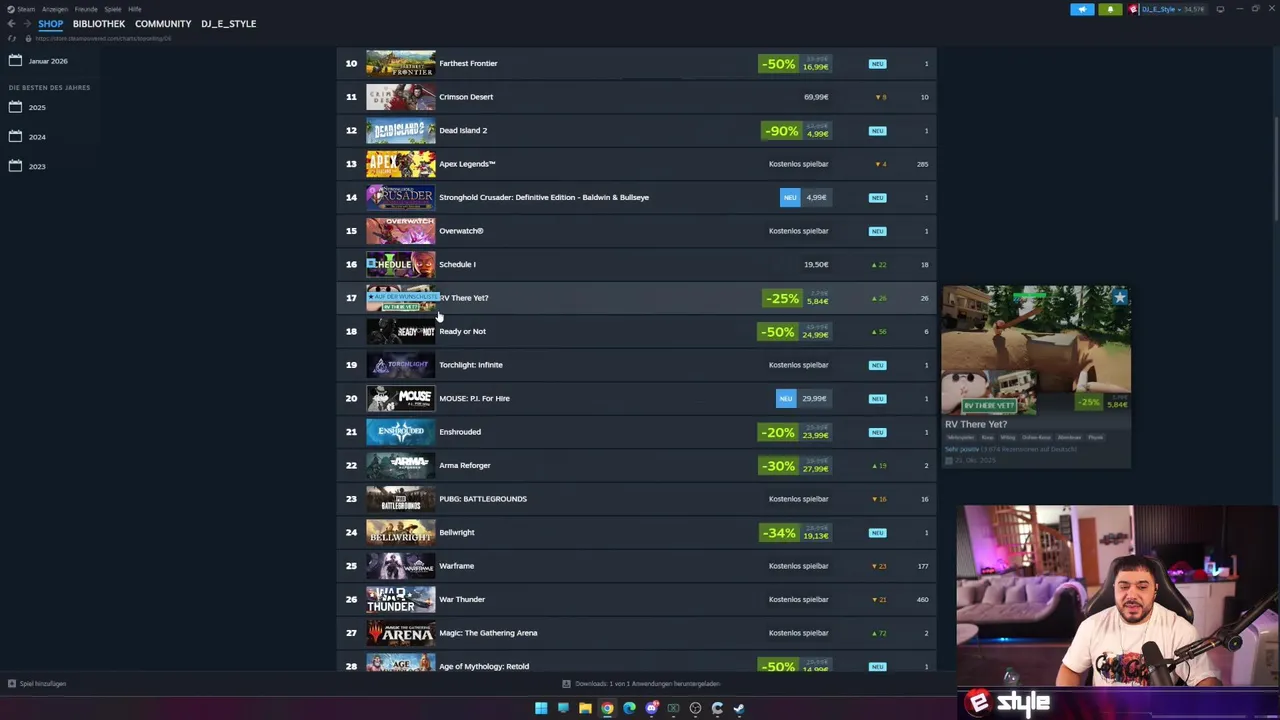Open the blue announcements megaphone button
Screen dimensions: 1280x720
click(1082, 9)
